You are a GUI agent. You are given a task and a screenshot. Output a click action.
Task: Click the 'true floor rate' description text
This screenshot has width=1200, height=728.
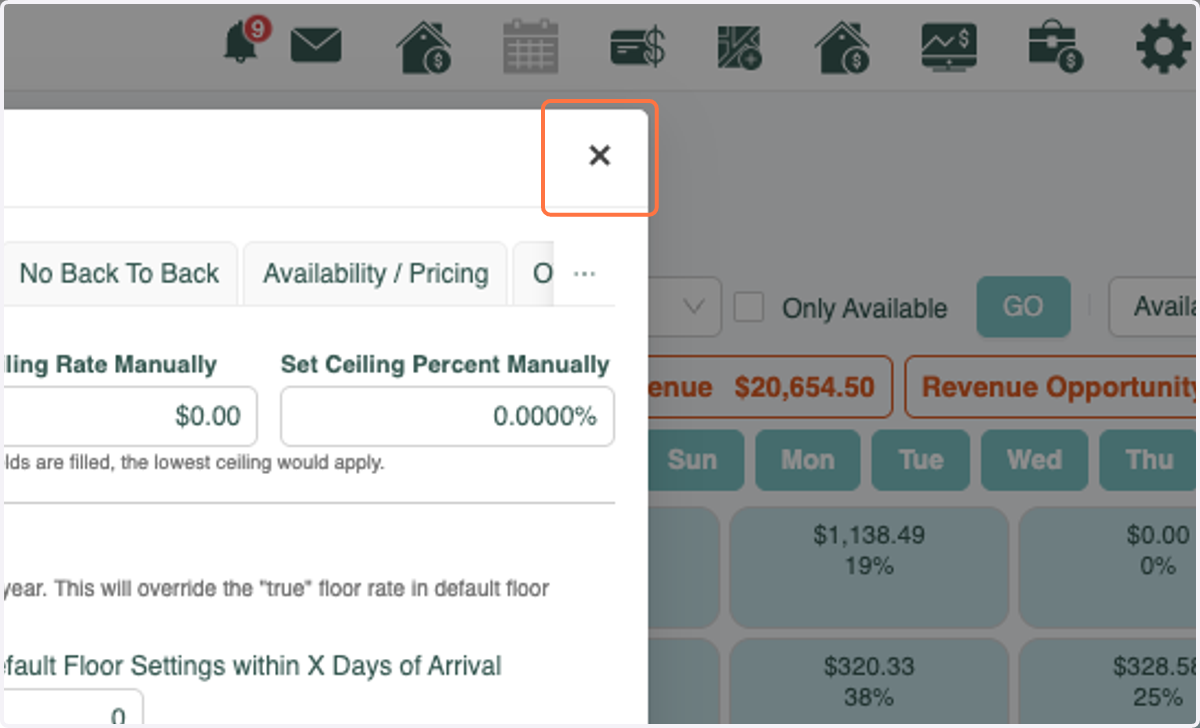[276, 588]
